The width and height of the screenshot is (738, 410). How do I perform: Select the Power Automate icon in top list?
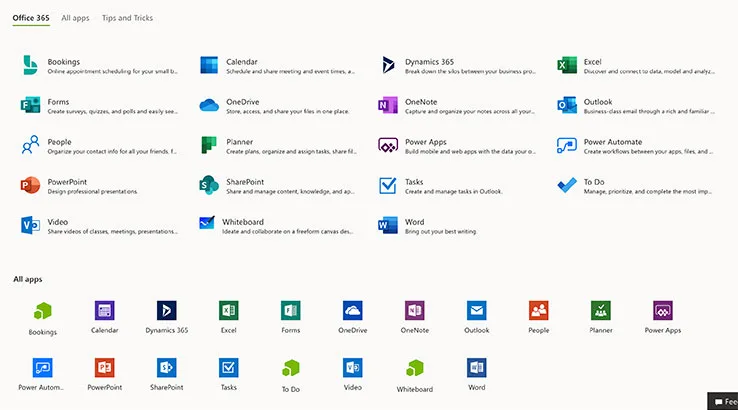(x=567, y=146)
